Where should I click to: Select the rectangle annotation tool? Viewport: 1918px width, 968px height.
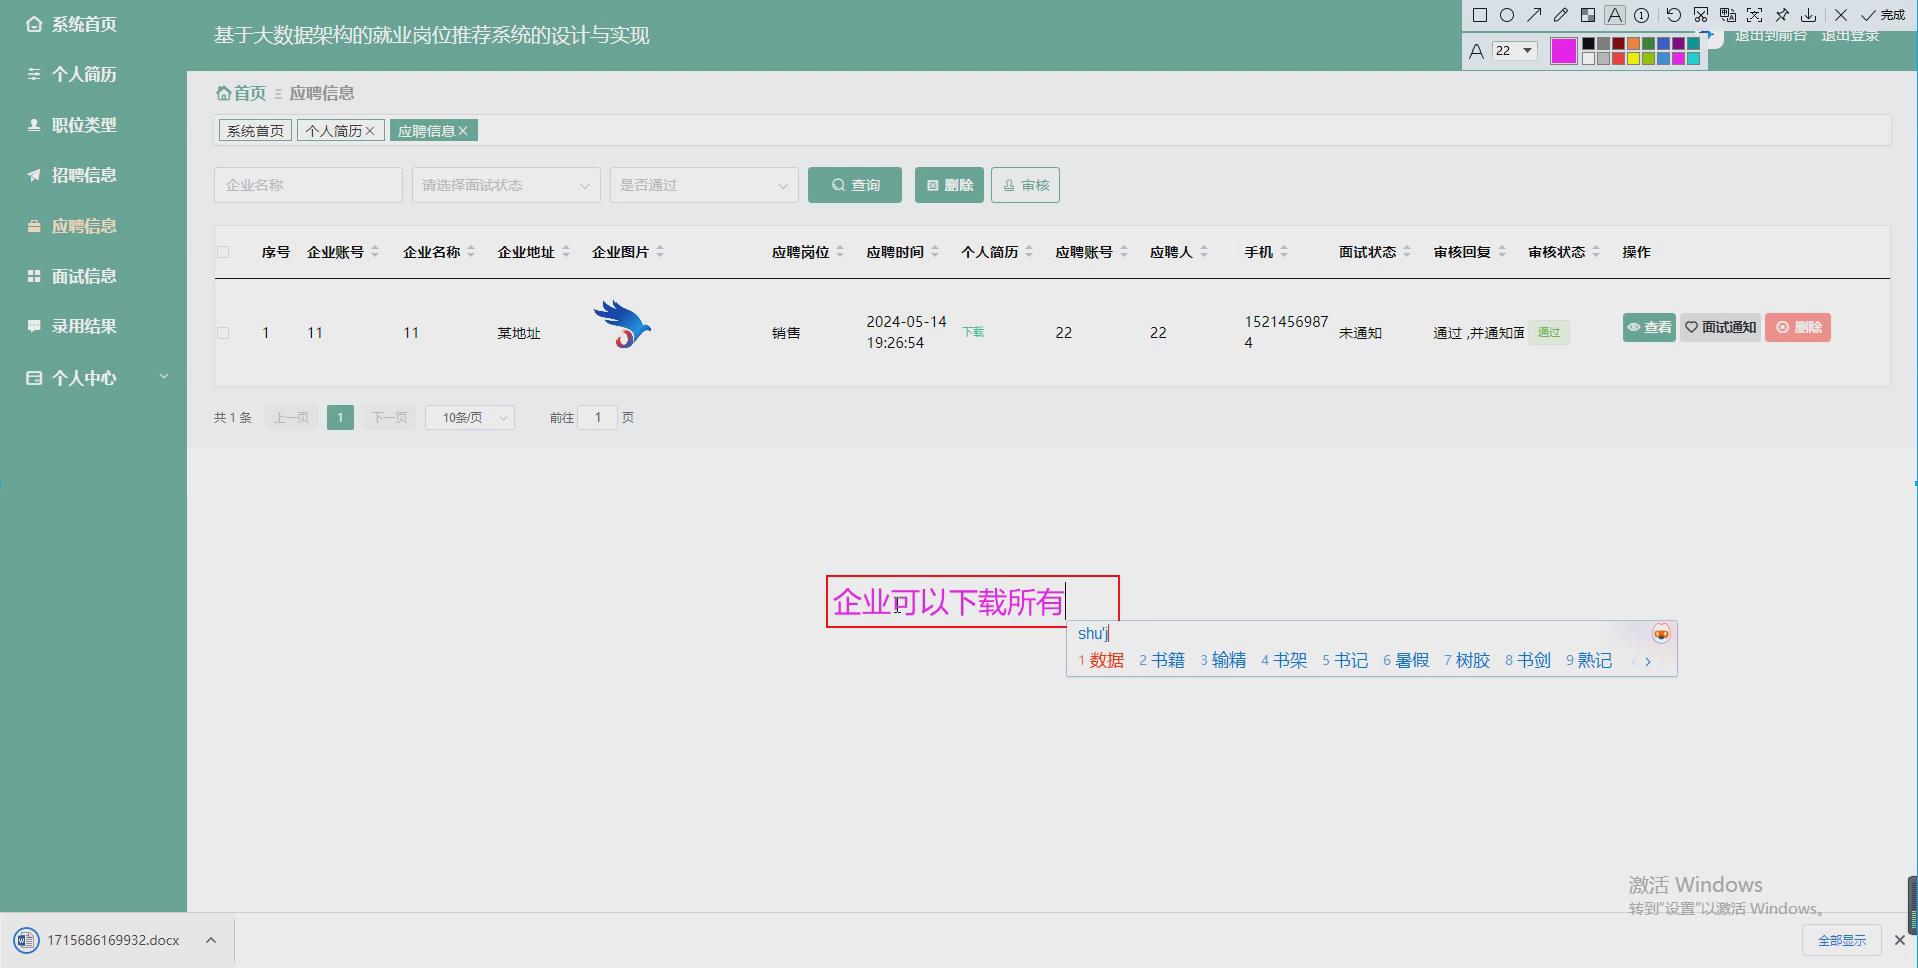(1480, 15)
